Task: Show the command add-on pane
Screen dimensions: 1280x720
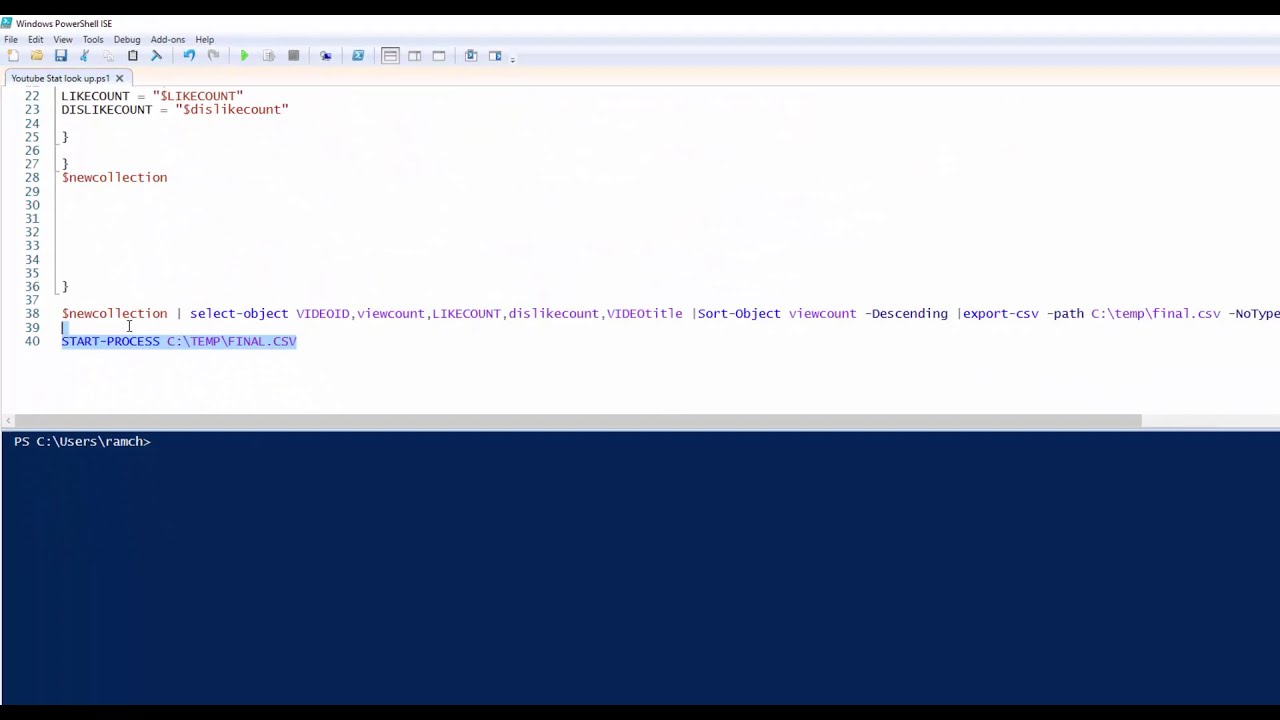Action: 495,56
